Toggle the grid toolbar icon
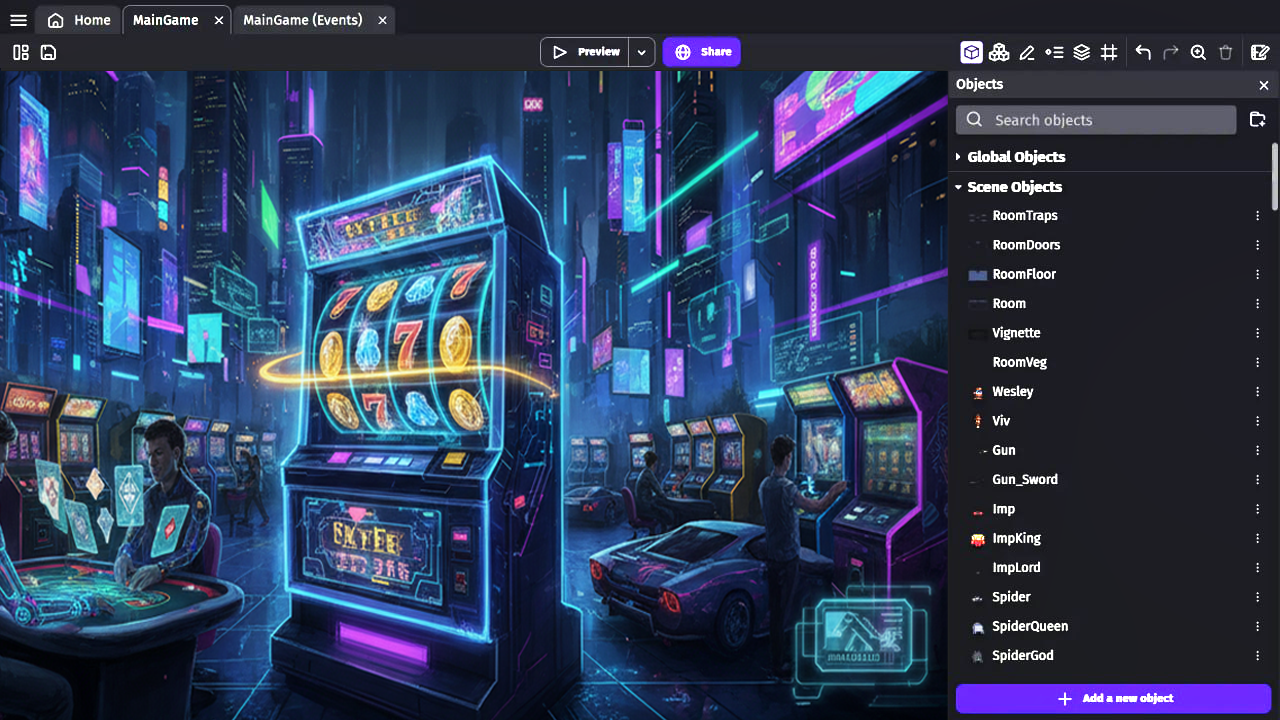 click(x=1109, y=52)
